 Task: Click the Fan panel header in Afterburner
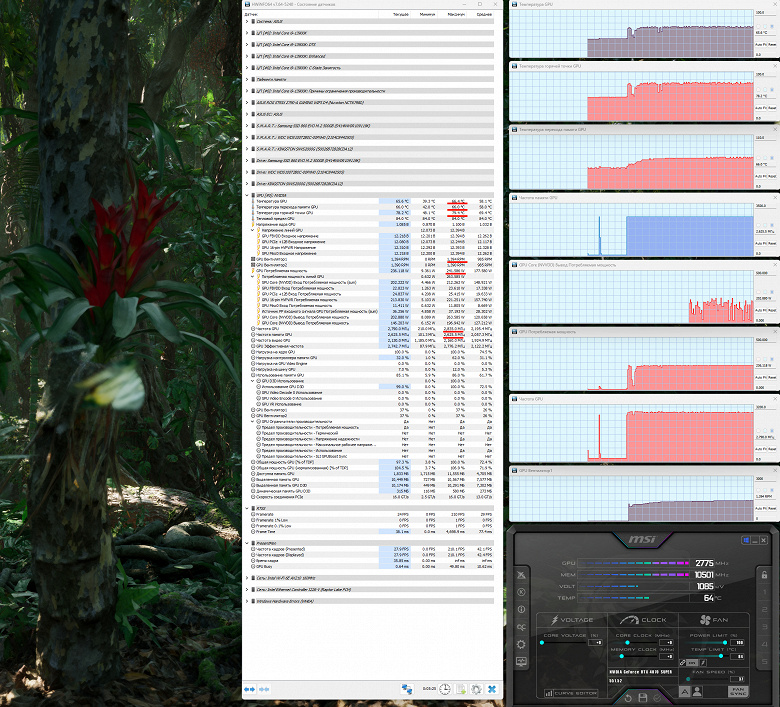tap(714, 620)
